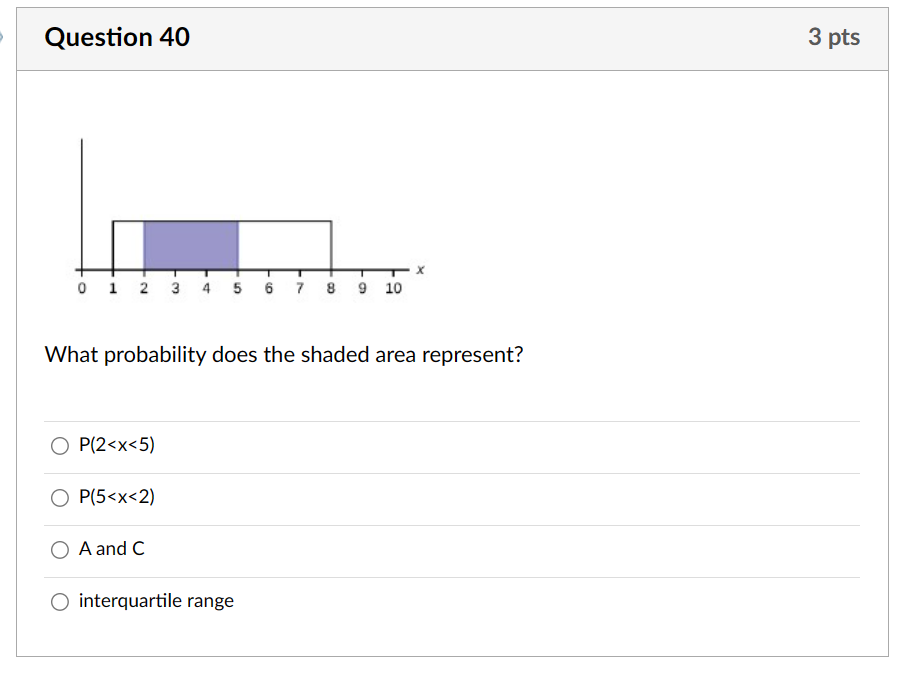This screenshot has width=902, height=690.
Task: Expand the collapsed left sidebar chevron
Action: coord(4,37)
